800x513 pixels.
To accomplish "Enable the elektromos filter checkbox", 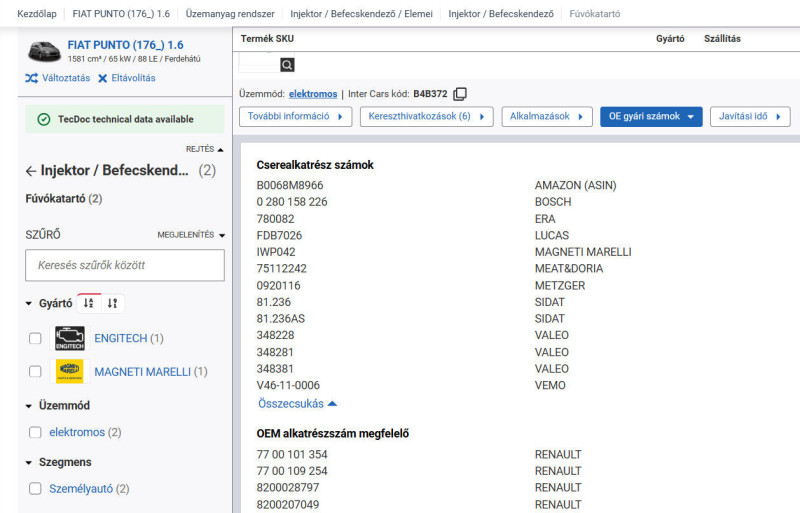I will [35, 432].
